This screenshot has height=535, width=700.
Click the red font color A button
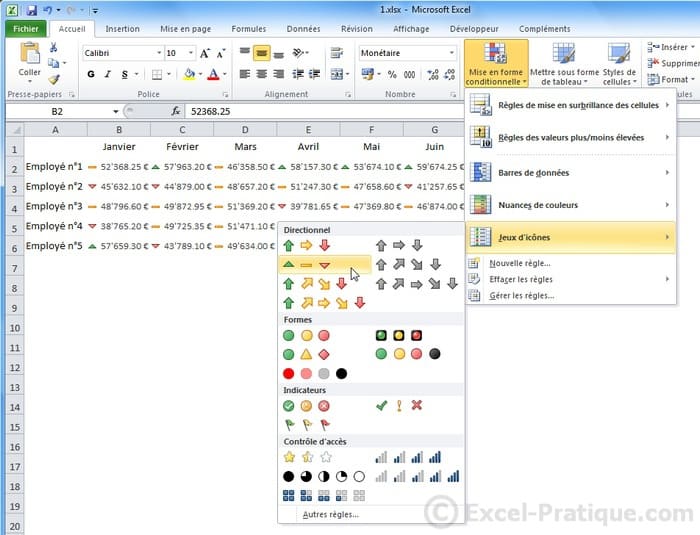(213, 74)
